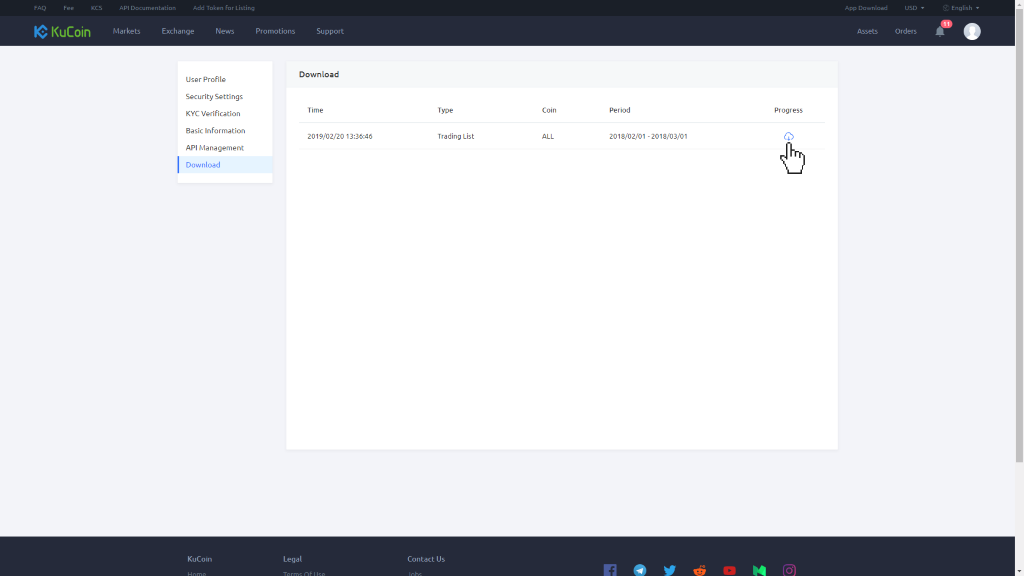Select Security Settings in sidebar
The image size is (1024, 576).
pos(214,97)
